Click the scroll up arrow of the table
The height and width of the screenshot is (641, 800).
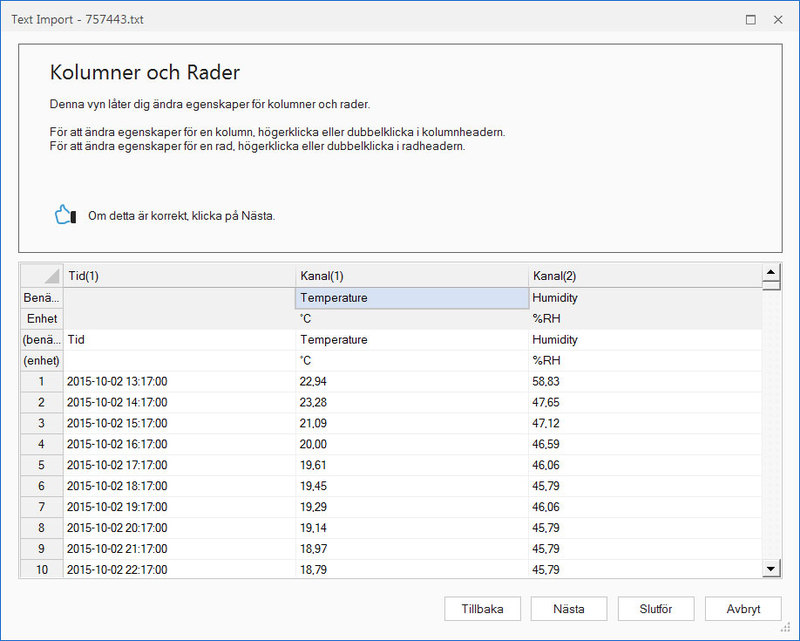[x=771, y=273]
